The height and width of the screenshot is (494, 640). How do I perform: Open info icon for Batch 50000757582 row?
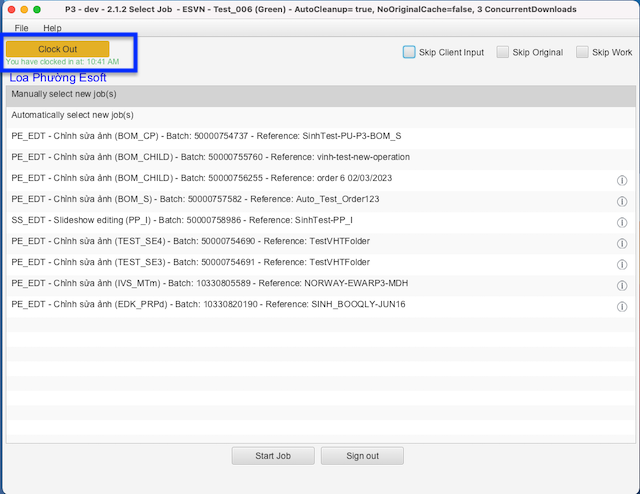pyautogui.click(x=622, y=201)
